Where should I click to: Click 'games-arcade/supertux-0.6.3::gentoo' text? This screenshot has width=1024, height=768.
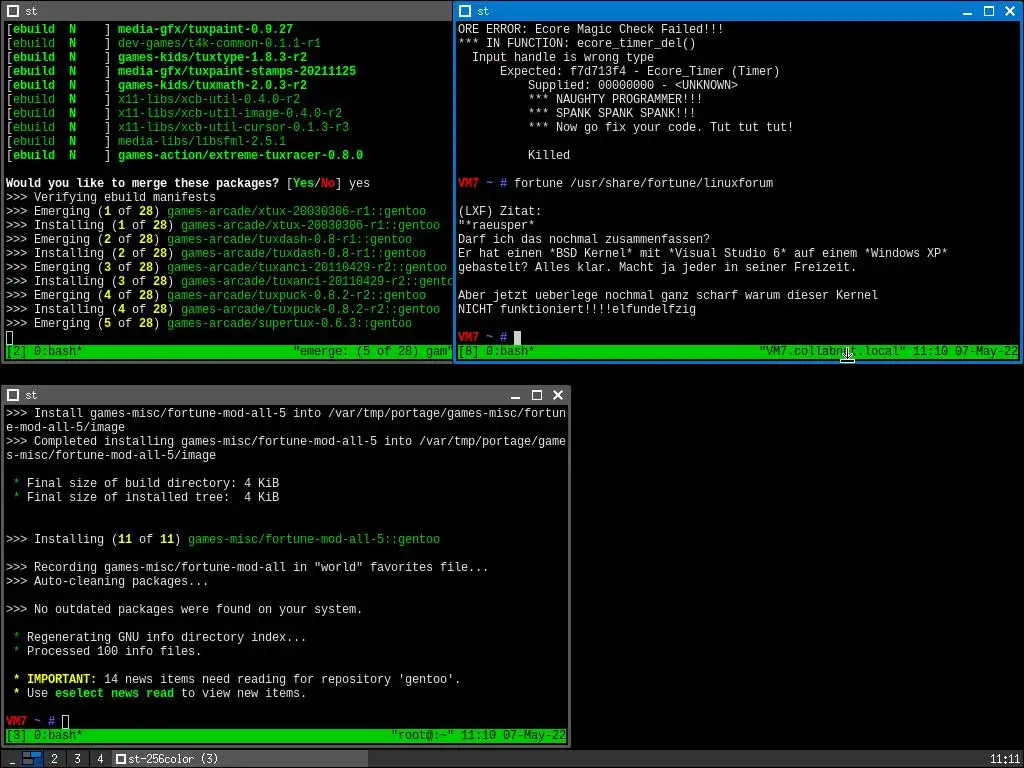coord(289,323)
